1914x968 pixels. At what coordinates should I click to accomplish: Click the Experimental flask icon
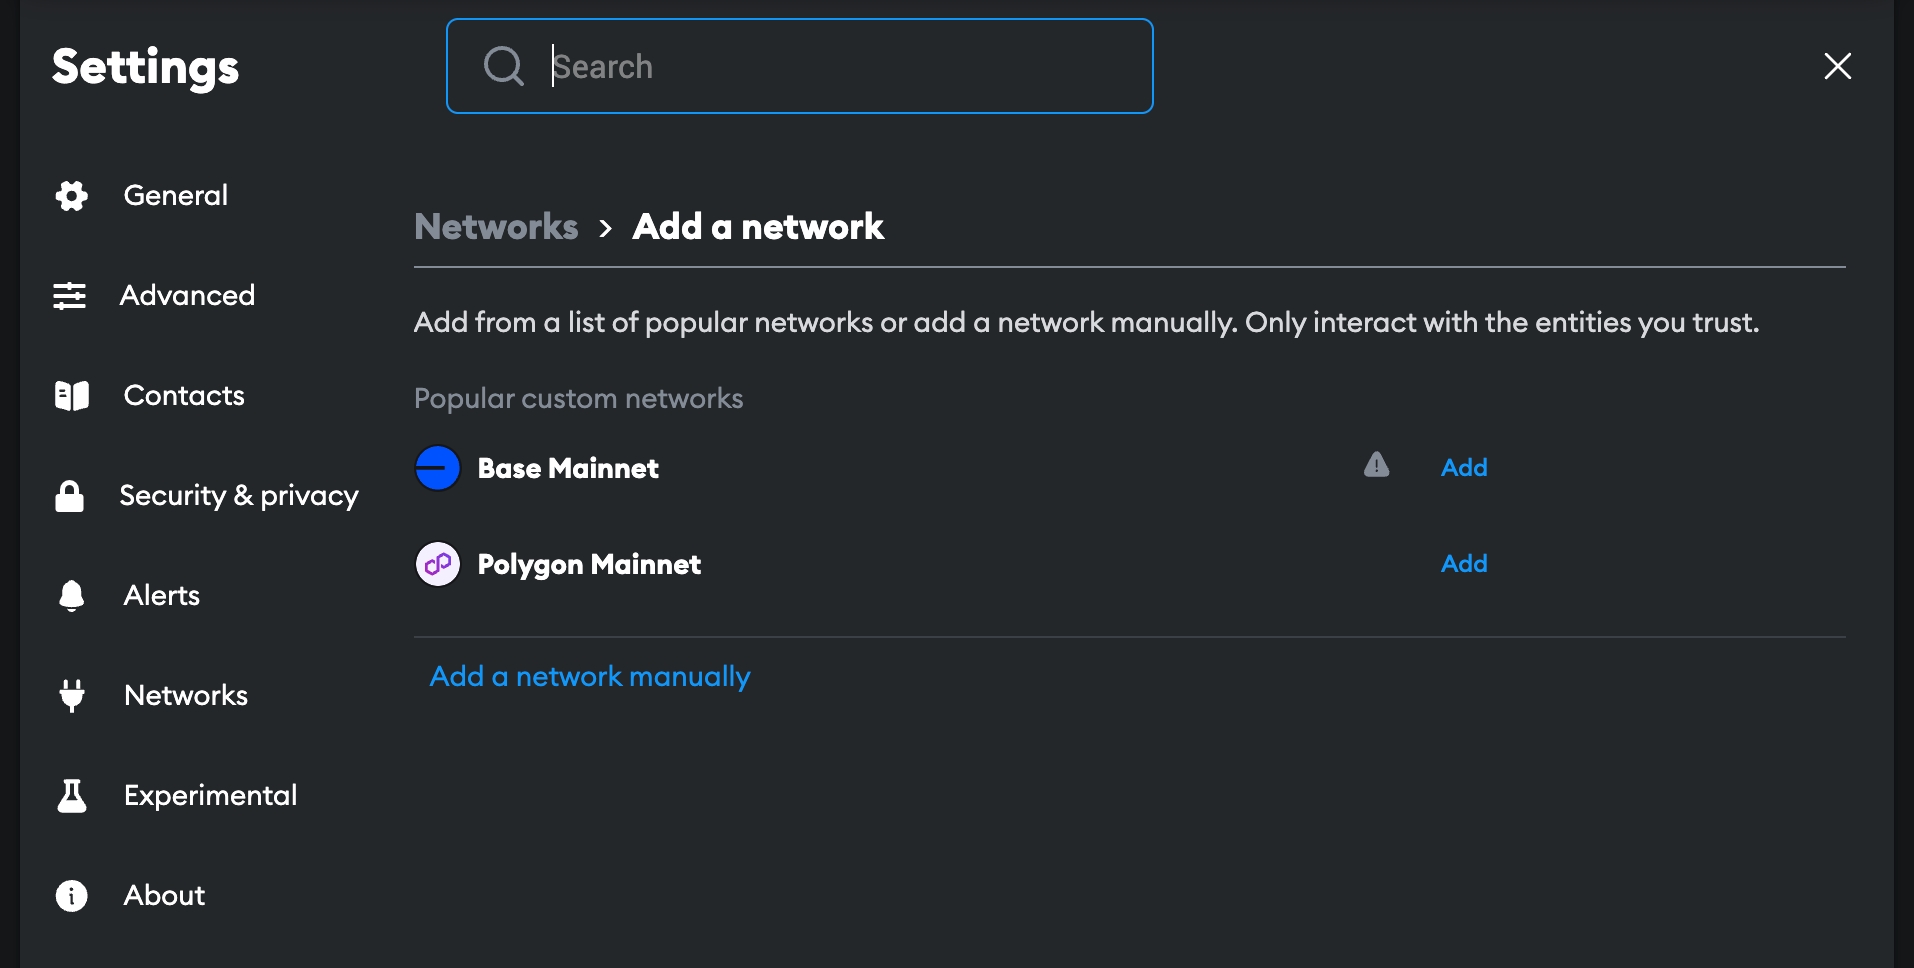point(71,796)
